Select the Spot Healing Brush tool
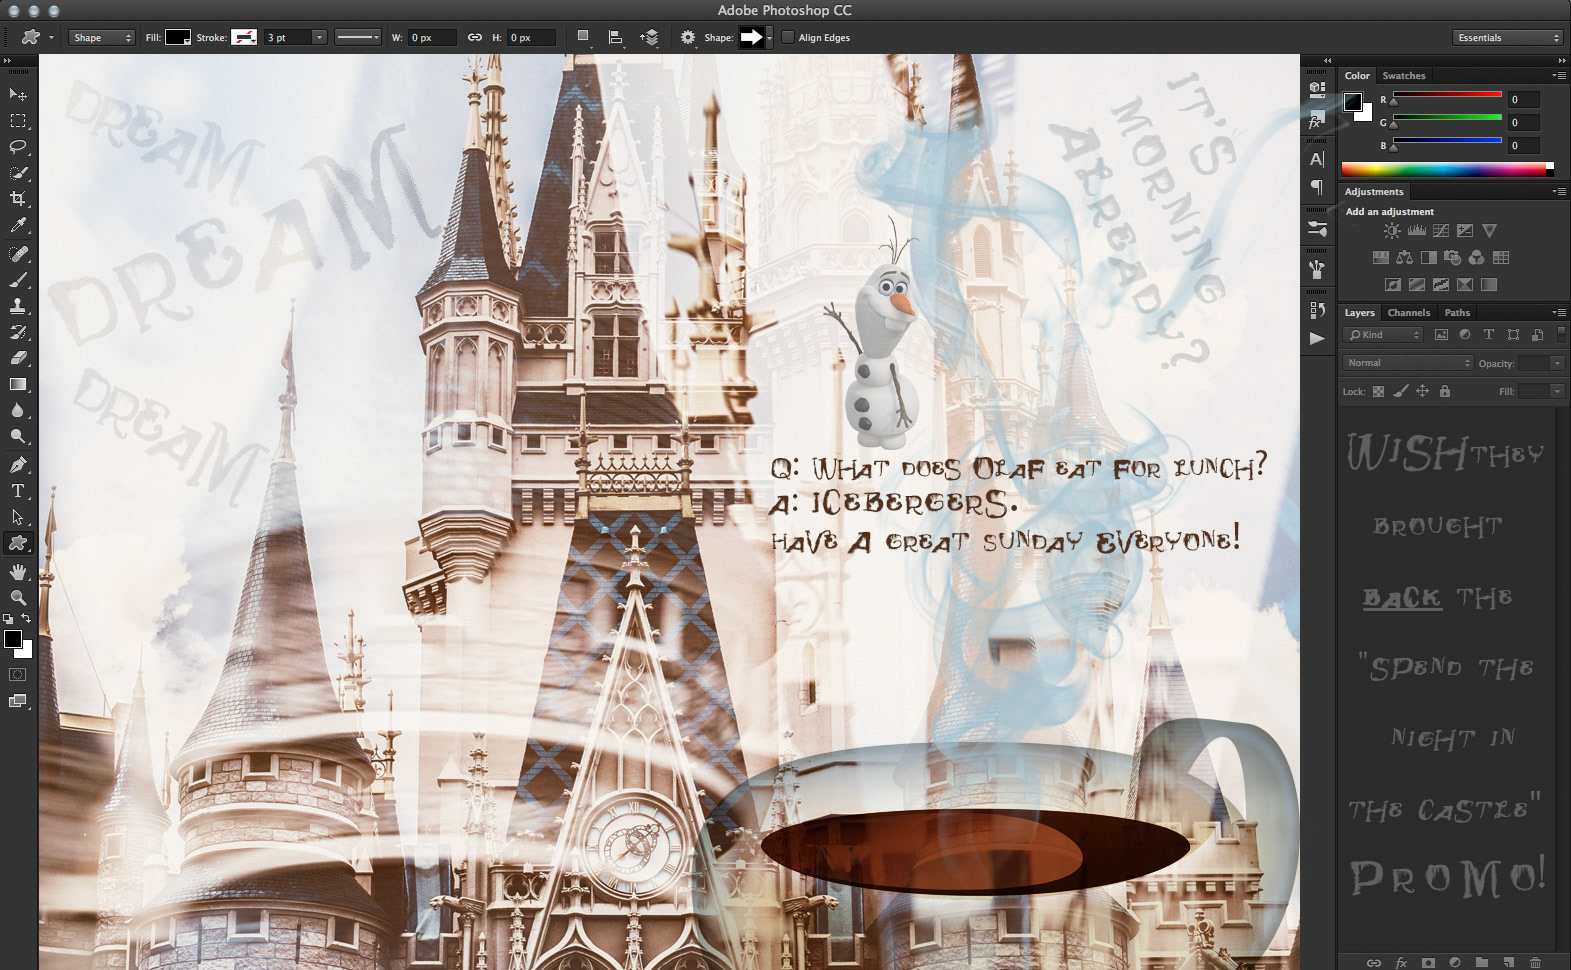 coord(18,254)
